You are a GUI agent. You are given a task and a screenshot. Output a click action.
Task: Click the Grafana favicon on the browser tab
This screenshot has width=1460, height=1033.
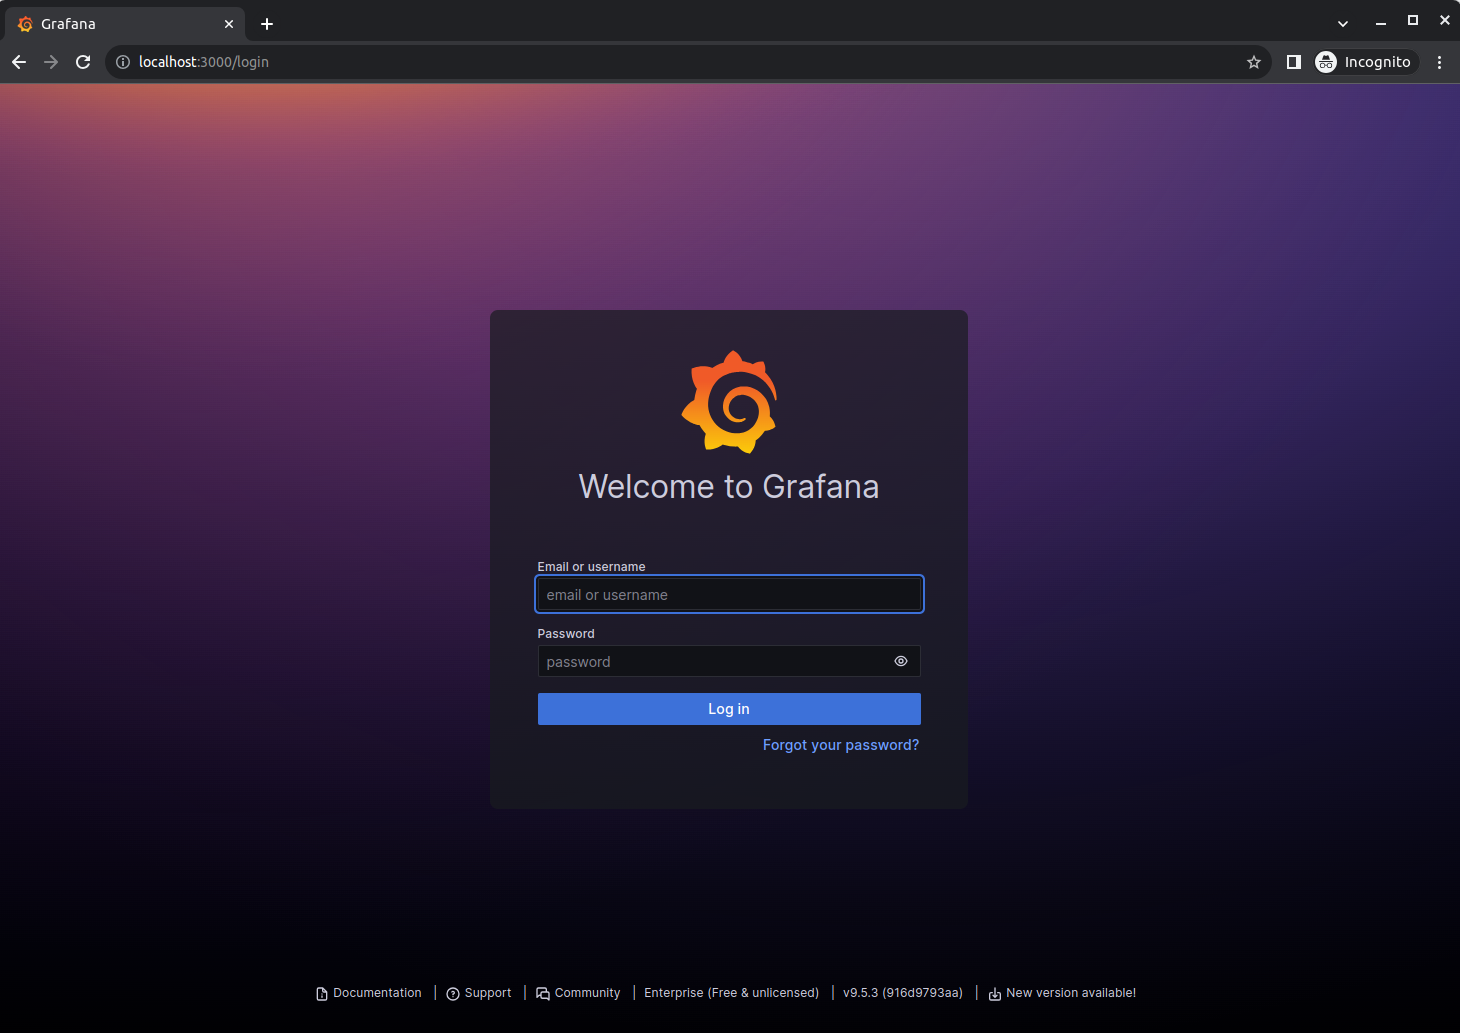tap(24, 23)
